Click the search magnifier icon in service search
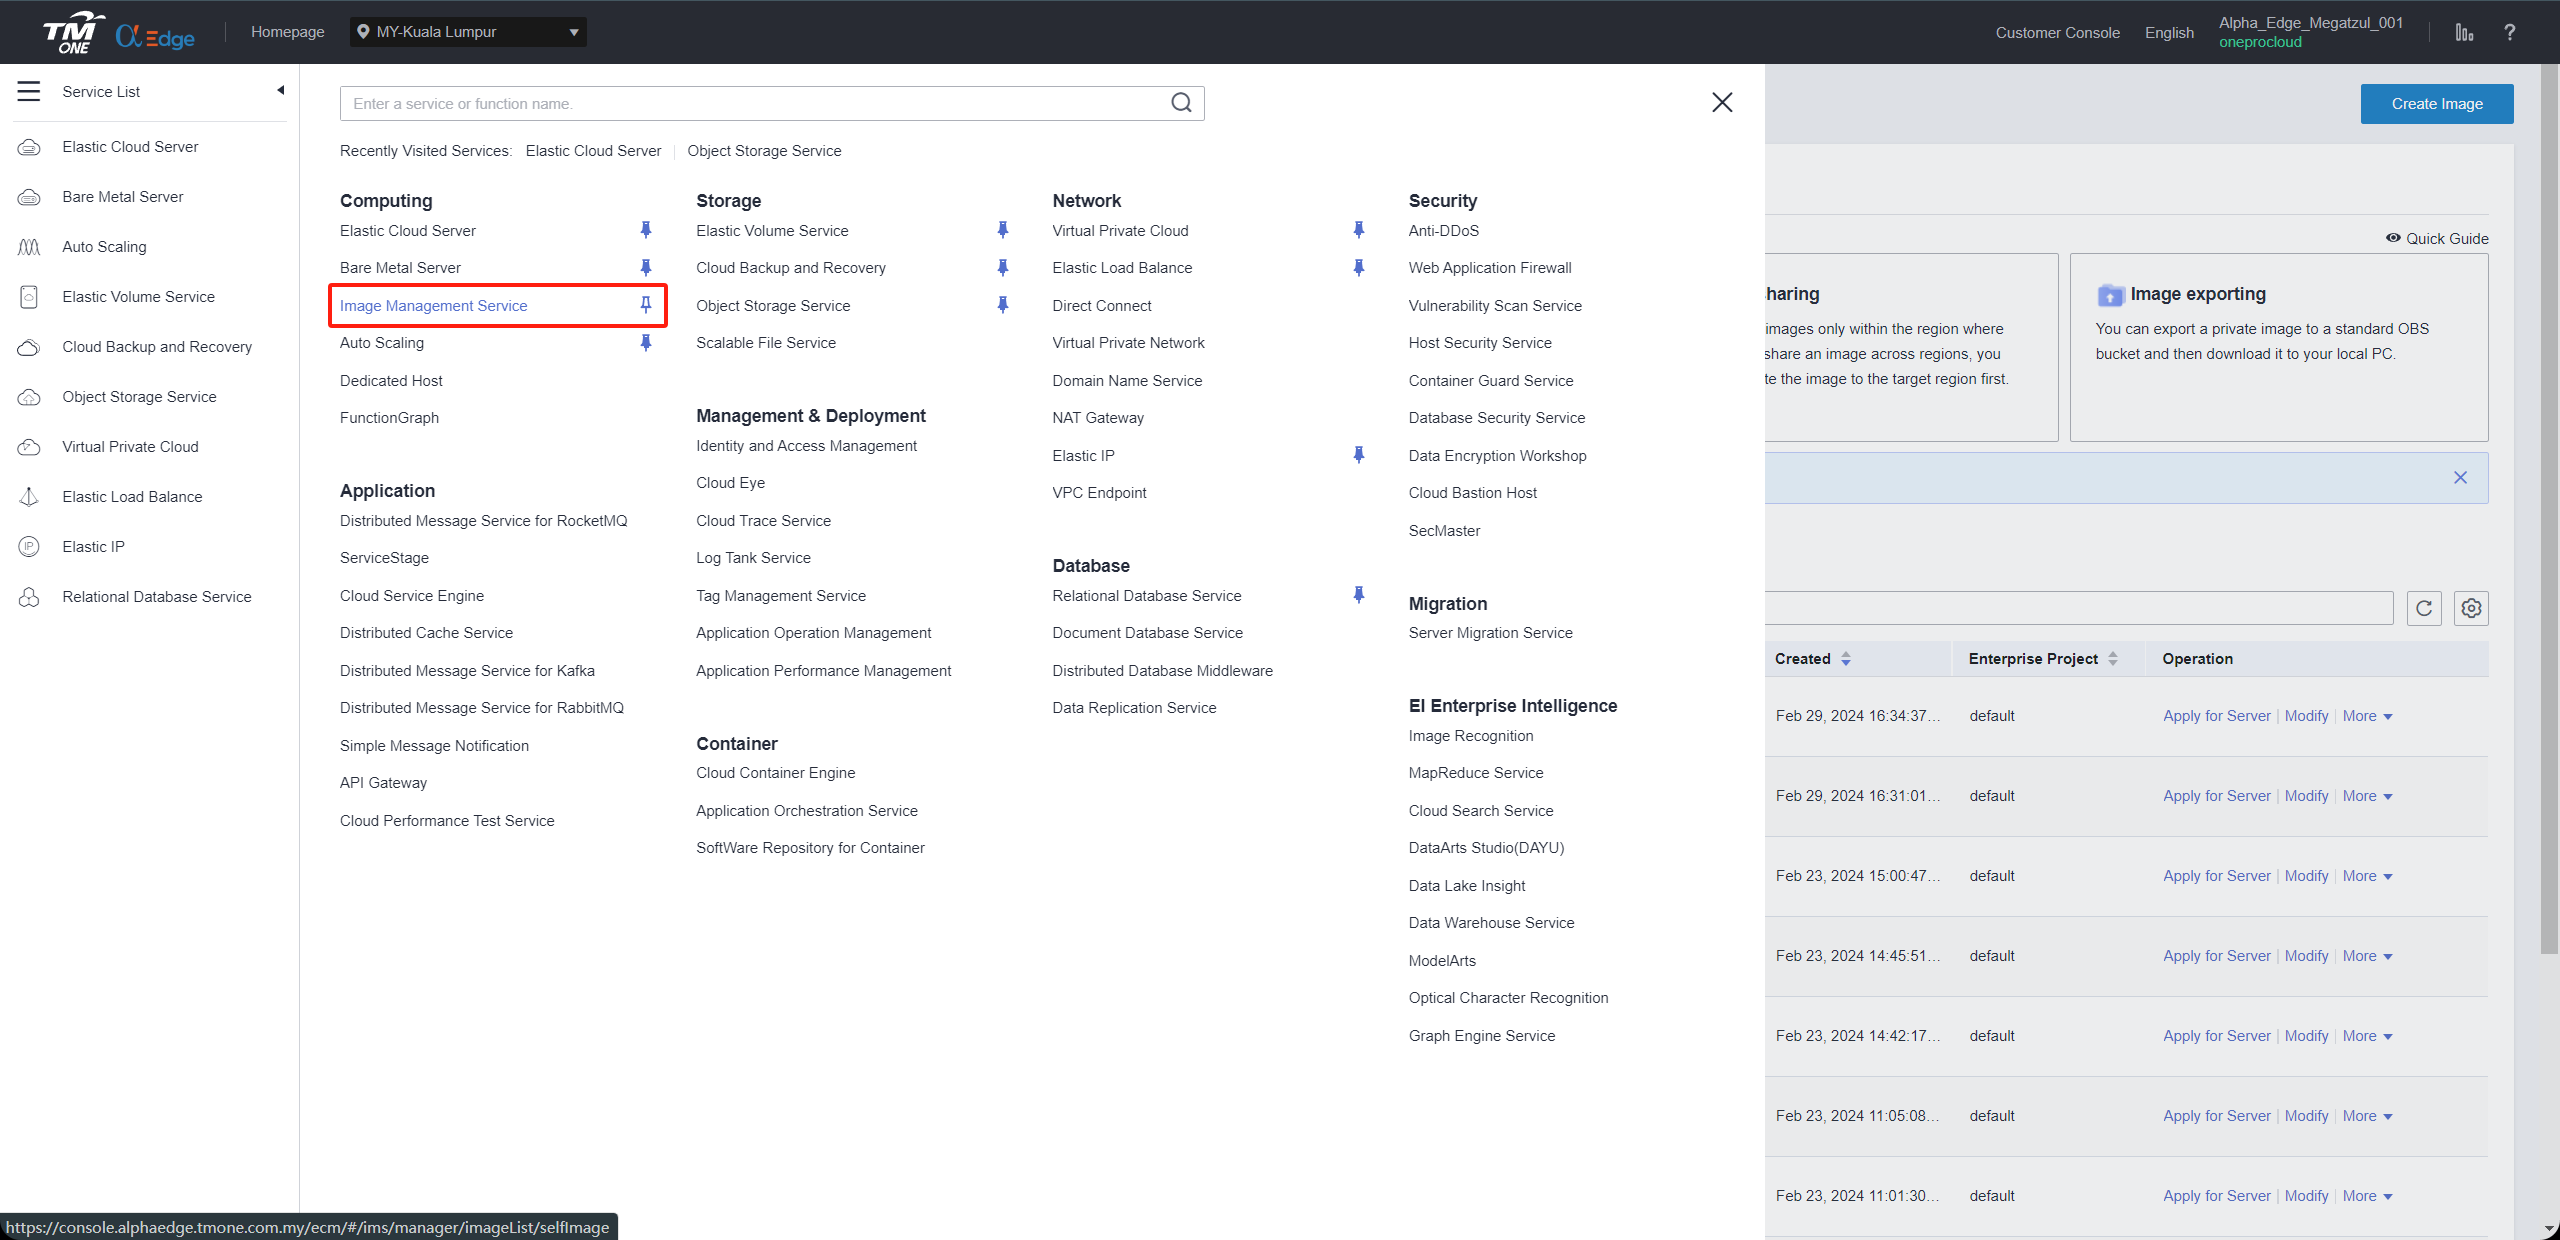 [x=1181, y=103]
